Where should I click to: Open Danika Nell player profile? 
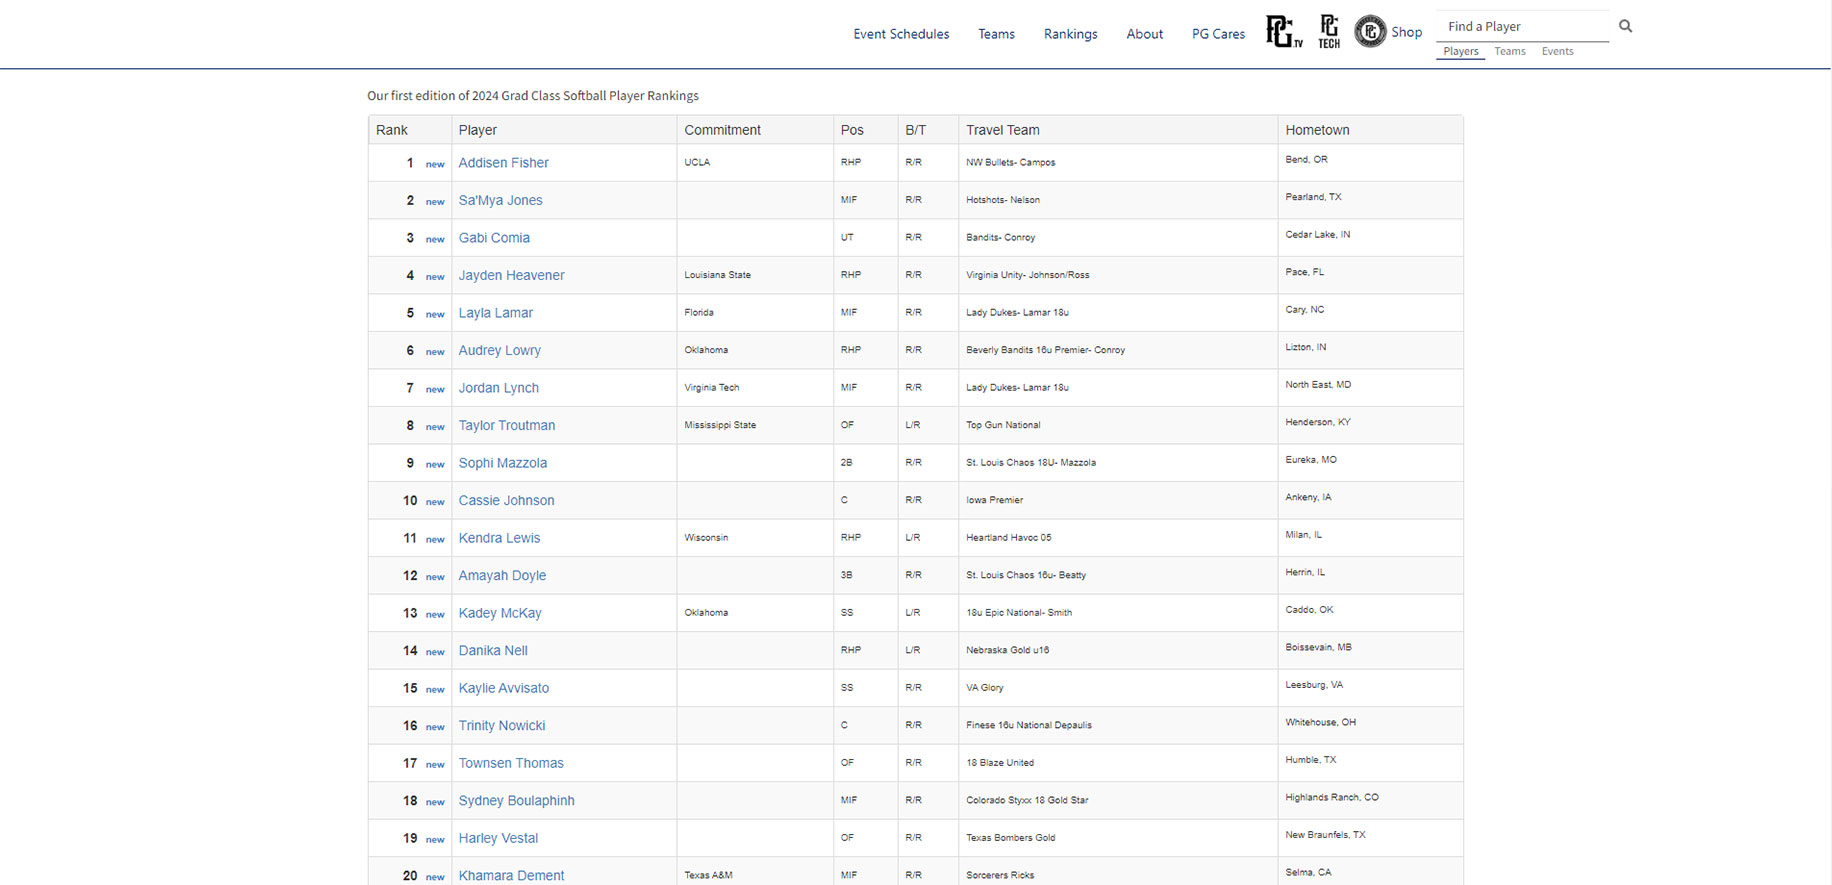(493, 650)
